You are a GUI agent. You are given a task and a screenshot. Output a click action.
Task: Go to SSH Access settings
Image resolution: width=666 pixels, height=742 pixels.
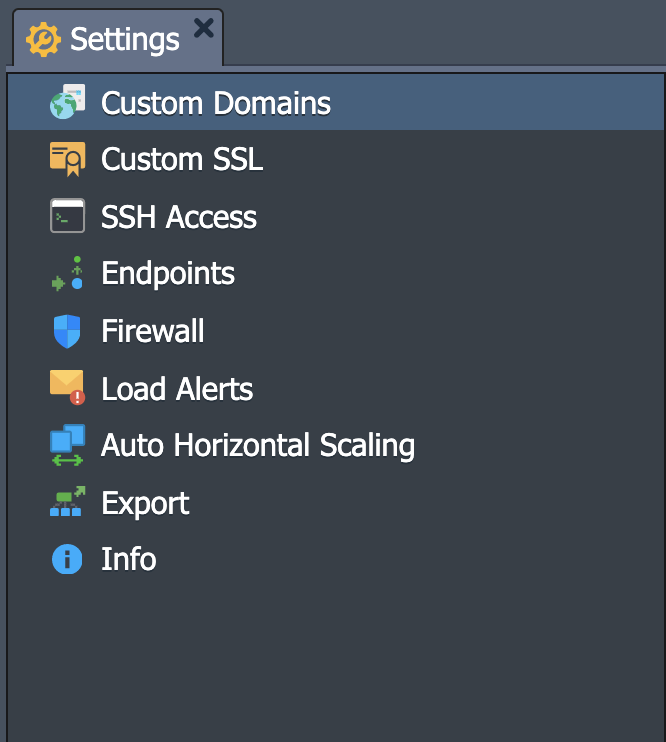coord(336,216)
